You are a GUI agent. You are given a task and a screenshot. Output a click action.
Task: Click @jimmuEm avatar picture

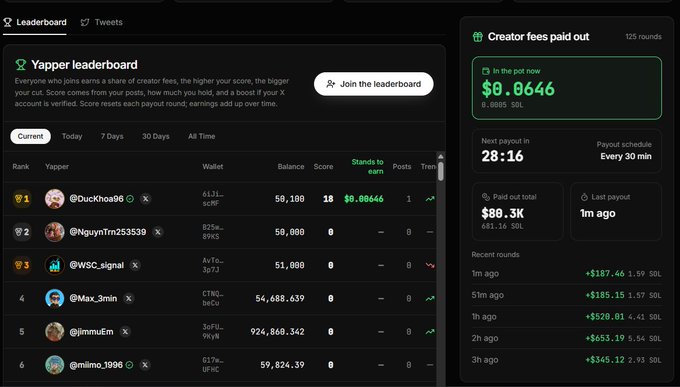pyautogui.click(x=55, y=331)
